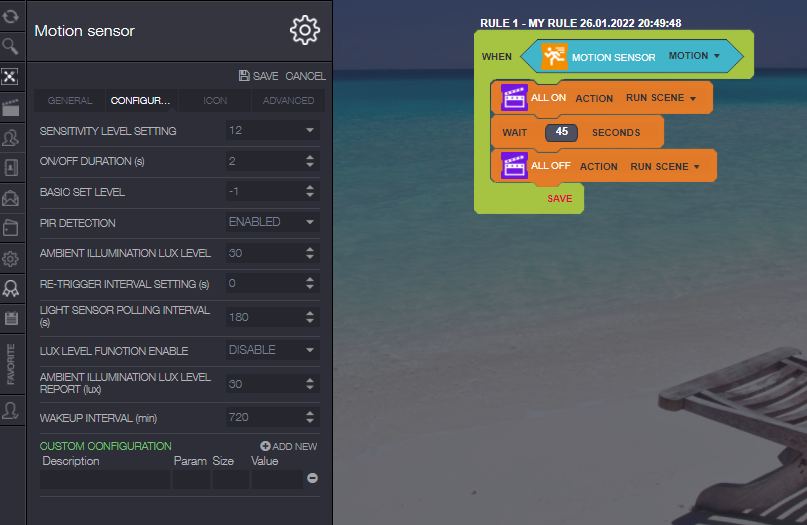Open the scenes clapperboard sidebar icon

click(11, 108)
